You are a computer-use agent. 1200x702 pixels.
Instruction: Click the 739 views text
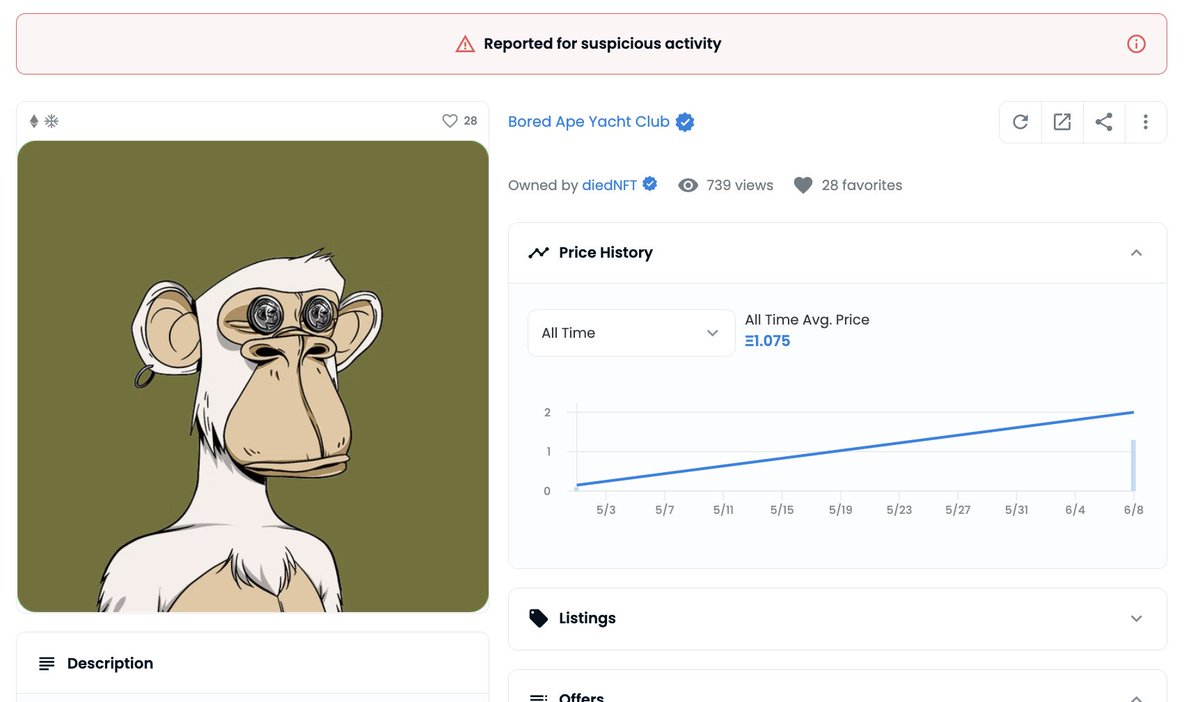740,185
